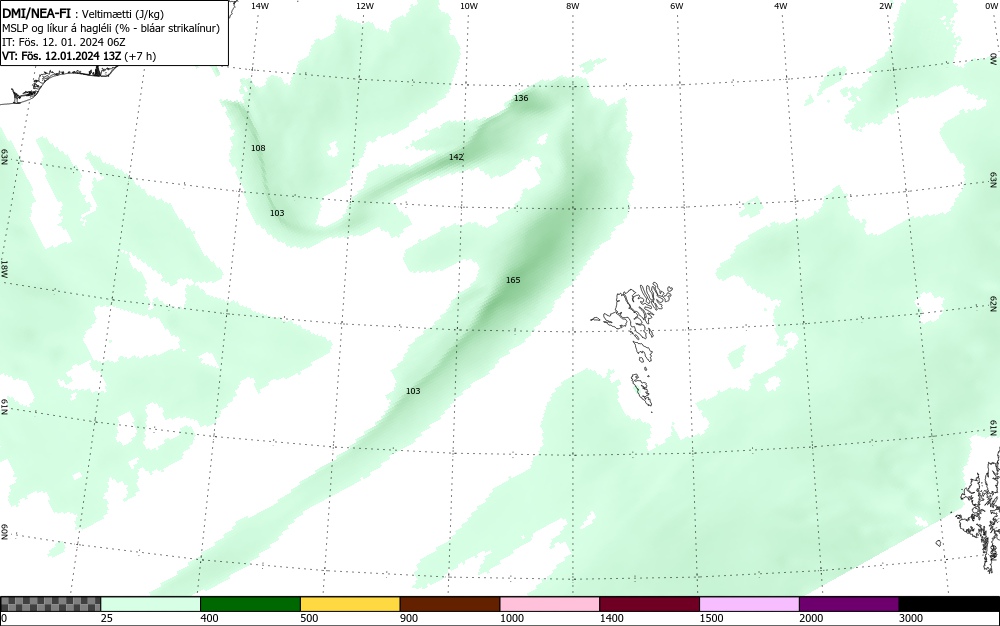Click the MSLP og líkur á hagléli line
1000x626 pixels.
click(111, 28)
